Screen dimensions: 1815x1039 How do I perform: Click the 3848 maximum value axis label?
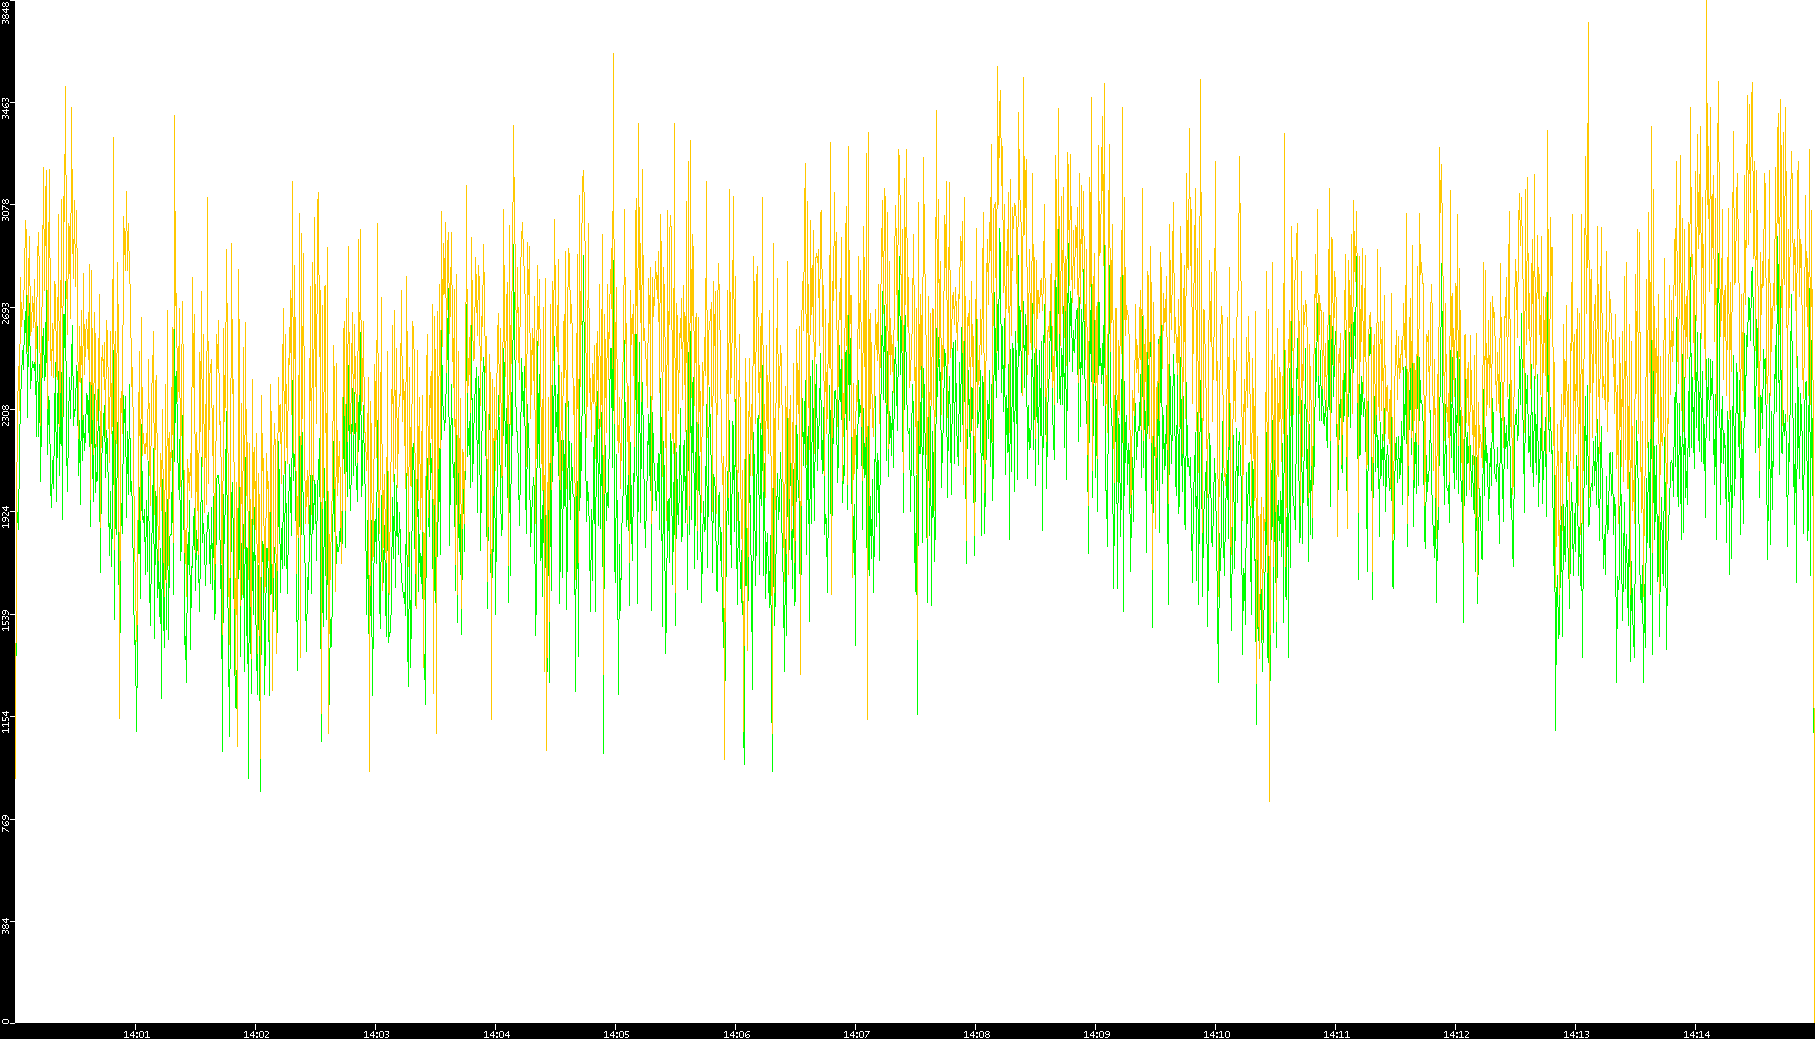coord(7,12)
